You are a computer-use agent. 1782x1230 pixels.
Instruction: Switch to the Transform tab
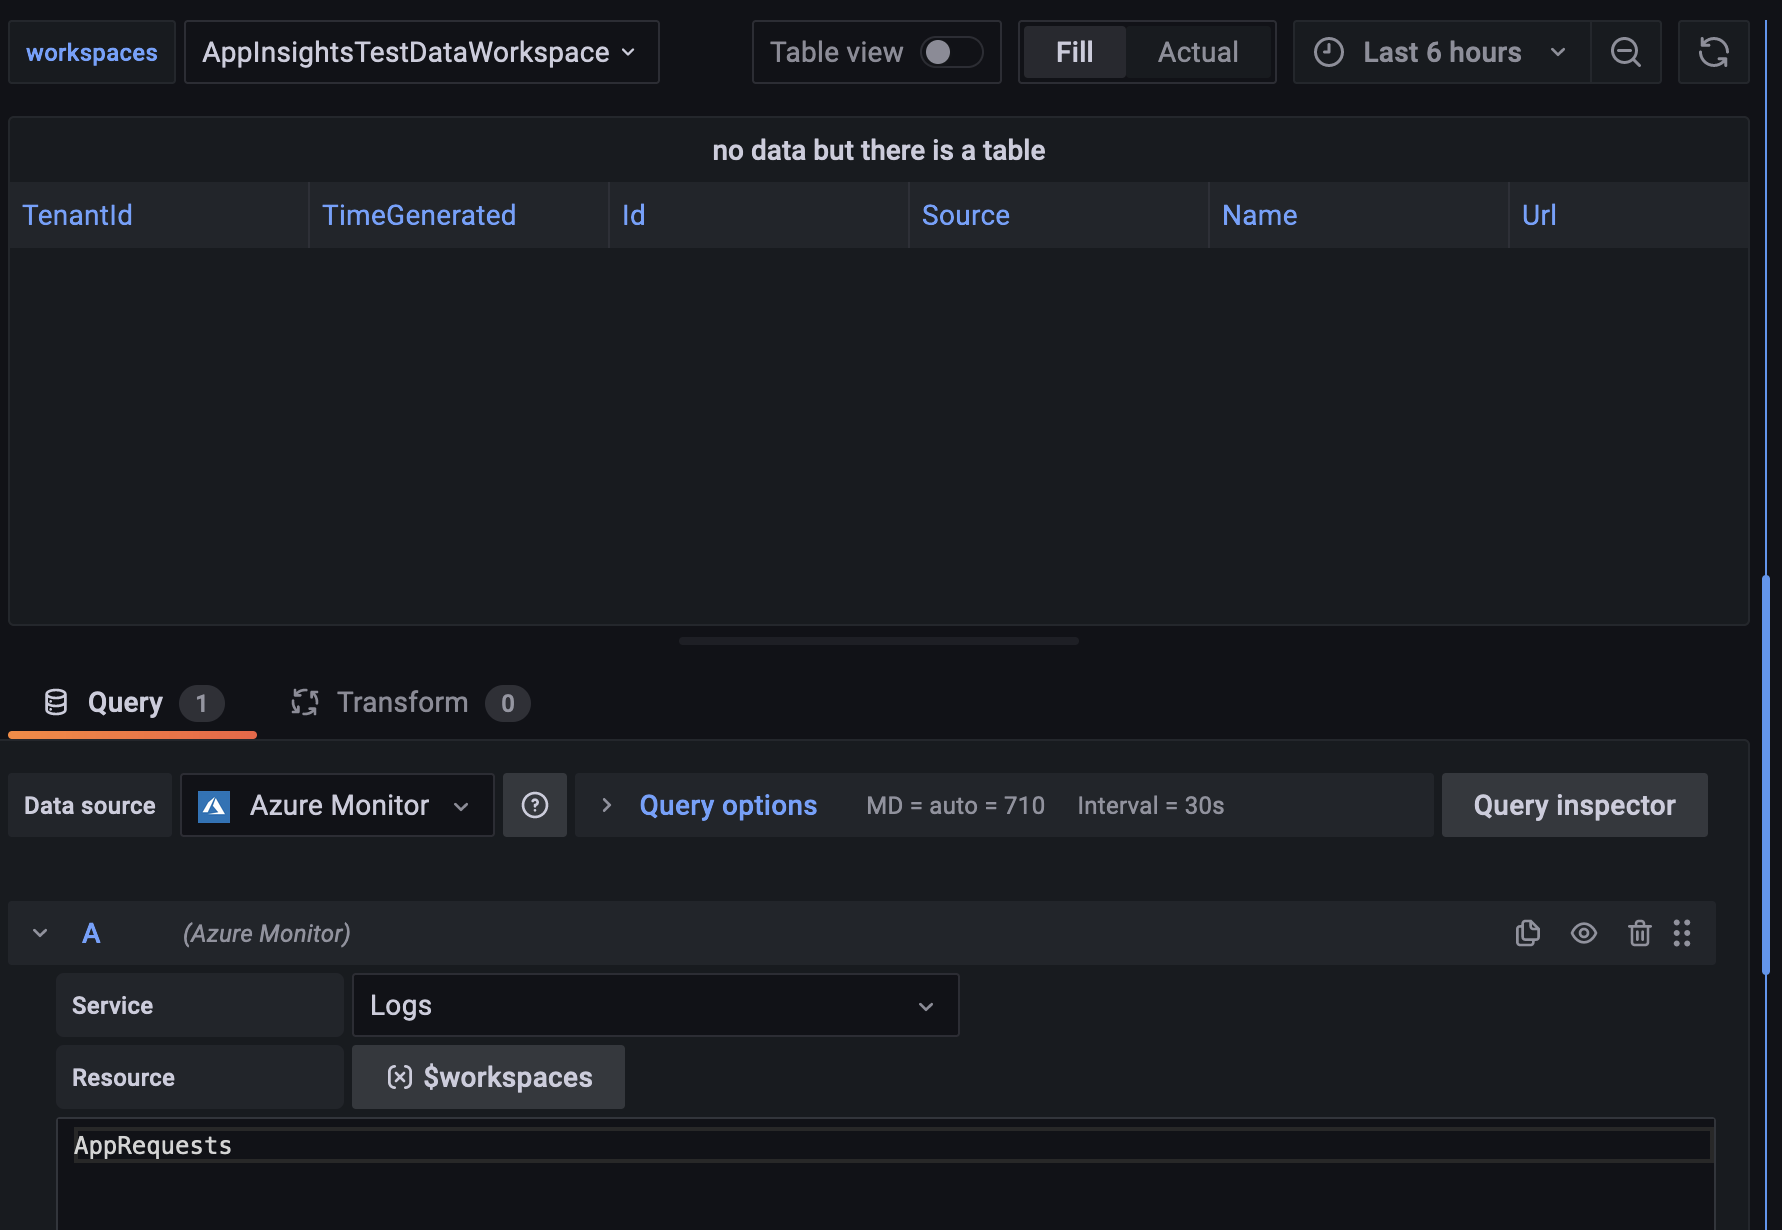(402, 701)
